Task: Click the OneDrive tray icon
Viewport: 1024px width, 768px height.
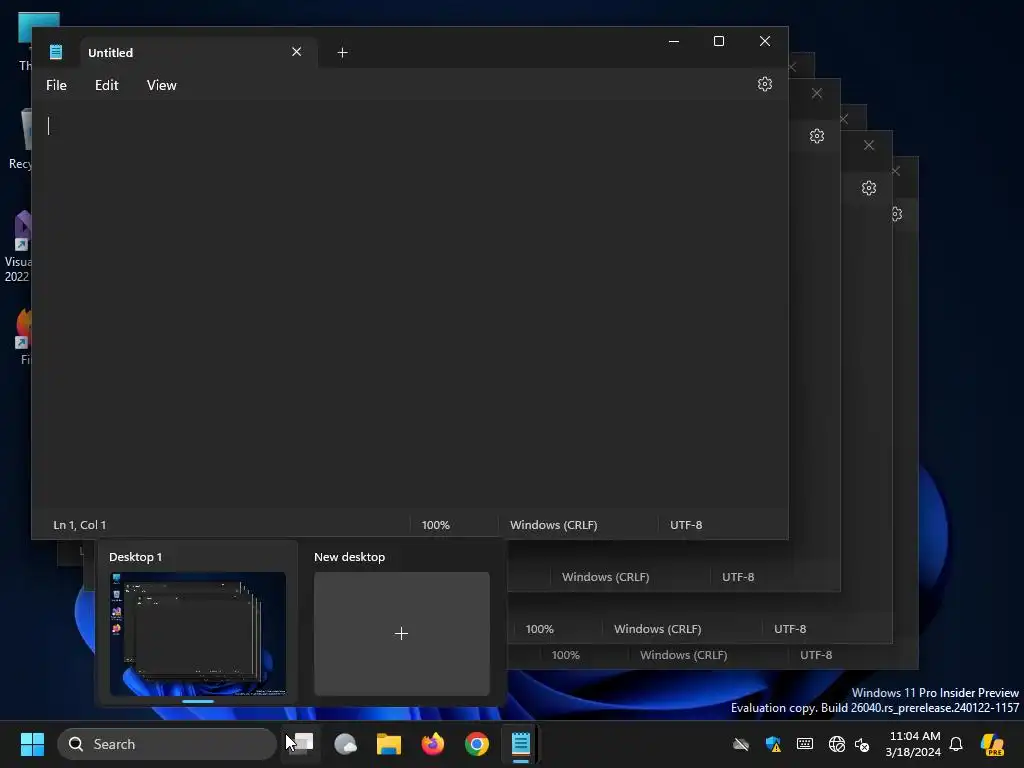Action: [x=741, y=744]
